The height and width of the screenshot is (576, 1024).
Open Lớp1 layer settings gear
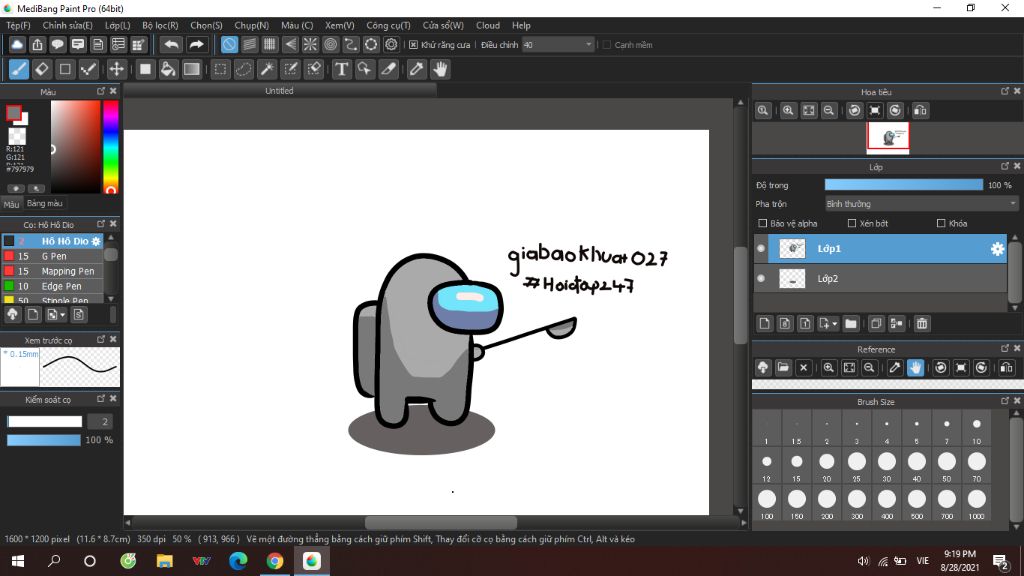click(997, 249)
